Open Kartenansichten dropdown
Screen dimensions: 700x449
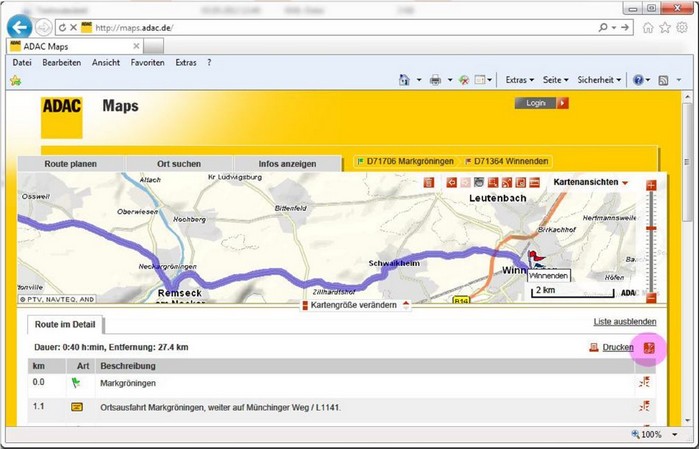pos(591,182)
